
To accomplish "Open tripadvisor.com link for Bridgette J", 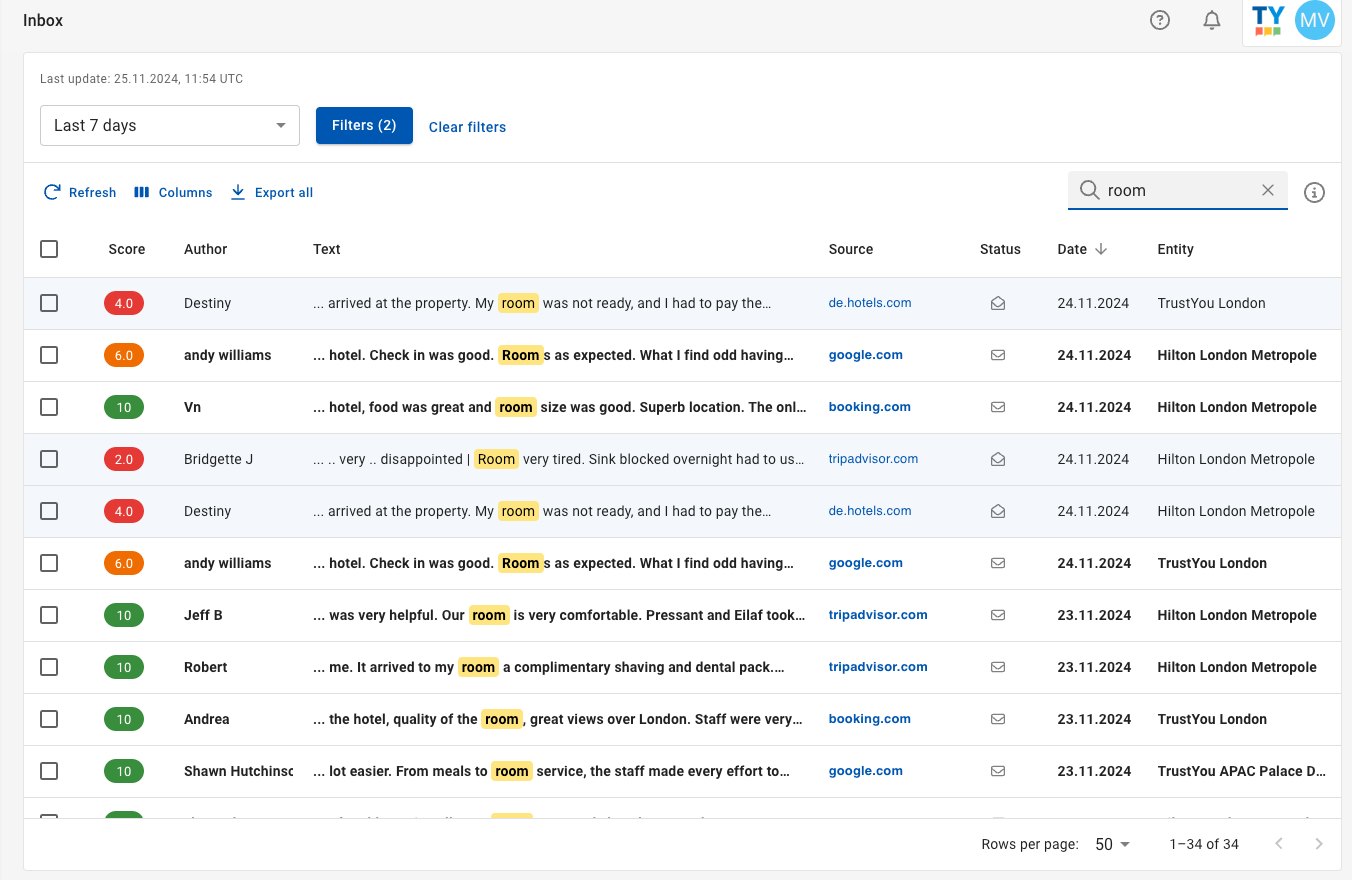I will tap(874, 459).
